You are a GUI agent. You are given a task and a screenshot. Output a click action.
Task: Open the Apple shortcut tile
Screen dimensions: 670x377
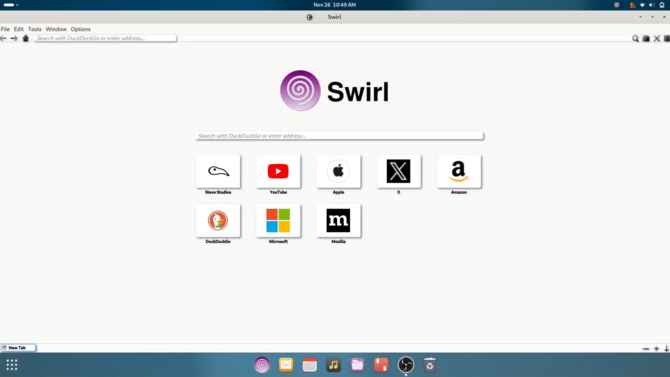338,171
